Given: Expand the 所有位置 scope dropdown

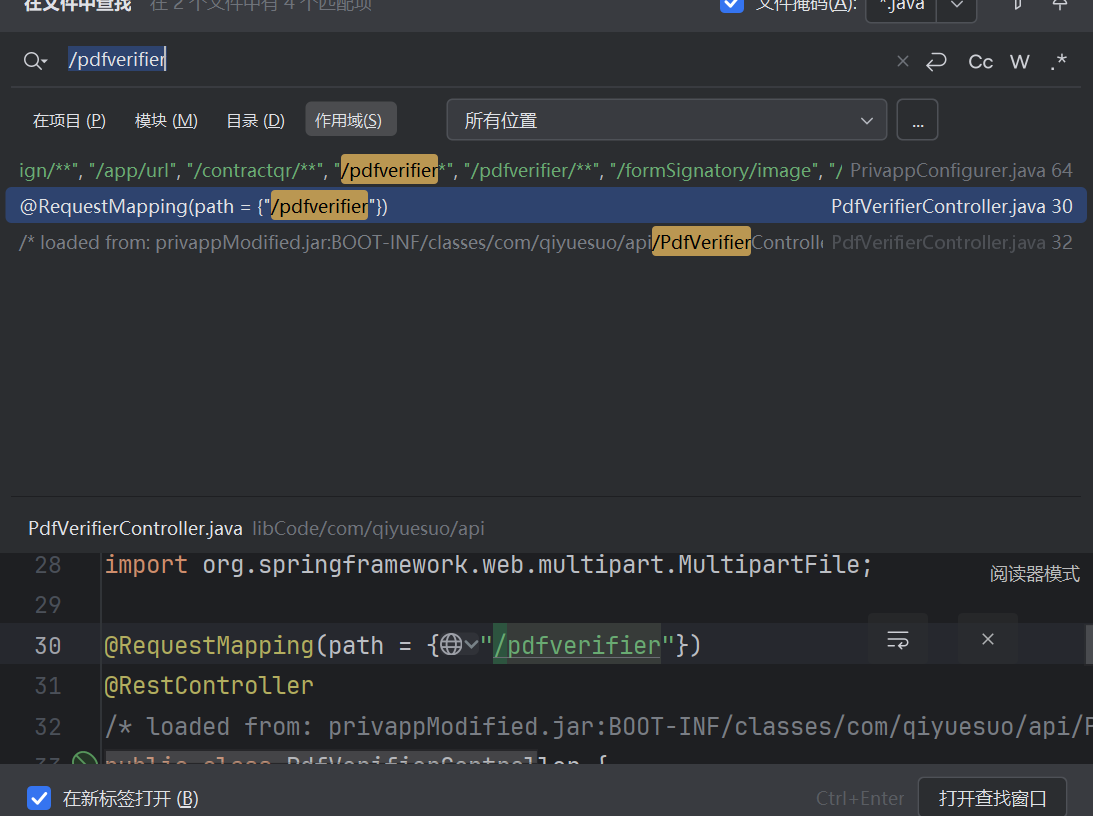Looking at the screenshot, I should point(666,121).
